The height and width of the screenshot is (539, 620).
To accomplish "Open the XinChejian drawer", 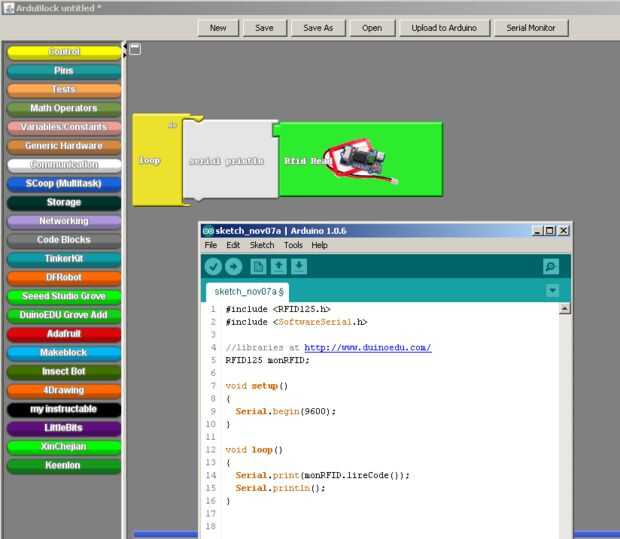I will click(x=64, y=446).
